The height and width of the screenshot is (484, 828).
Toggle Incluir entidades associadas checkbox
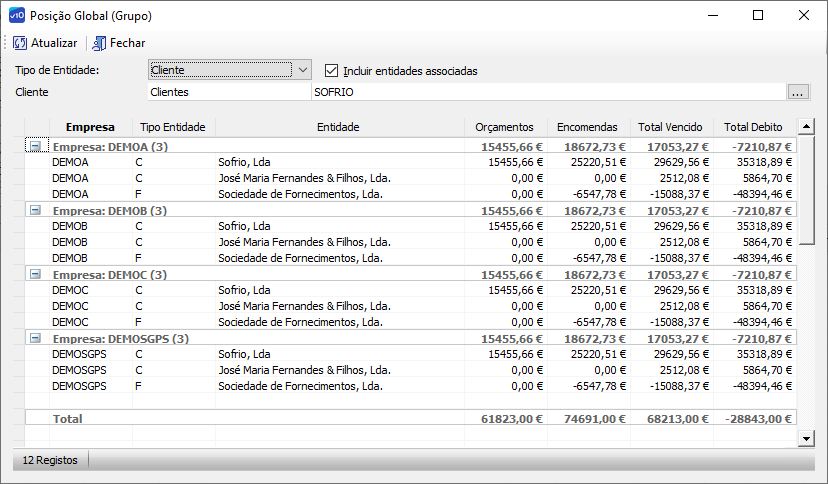click(x=331, y=70)
